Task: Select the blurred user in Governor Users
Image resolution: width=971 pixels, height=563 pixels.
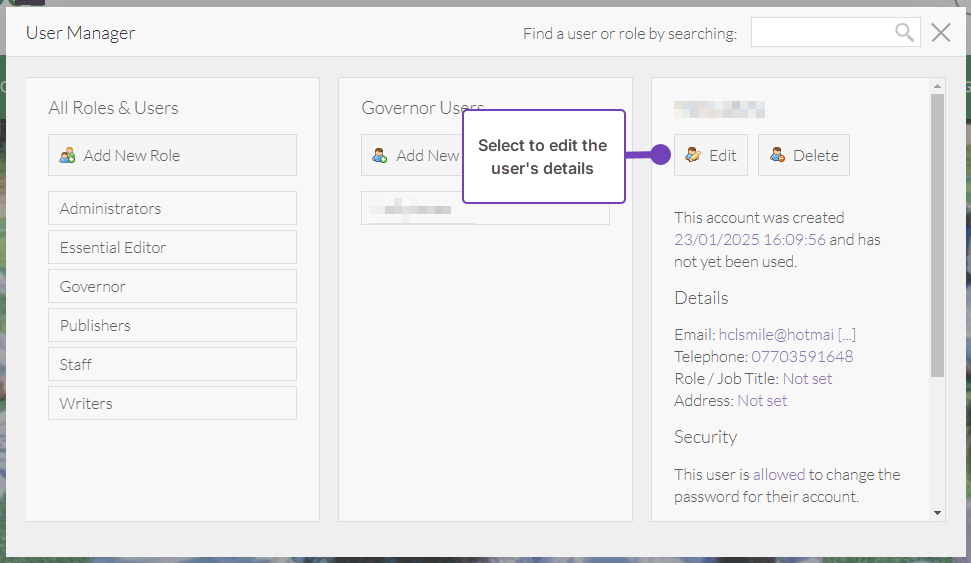Action: (x=484, y=210)
